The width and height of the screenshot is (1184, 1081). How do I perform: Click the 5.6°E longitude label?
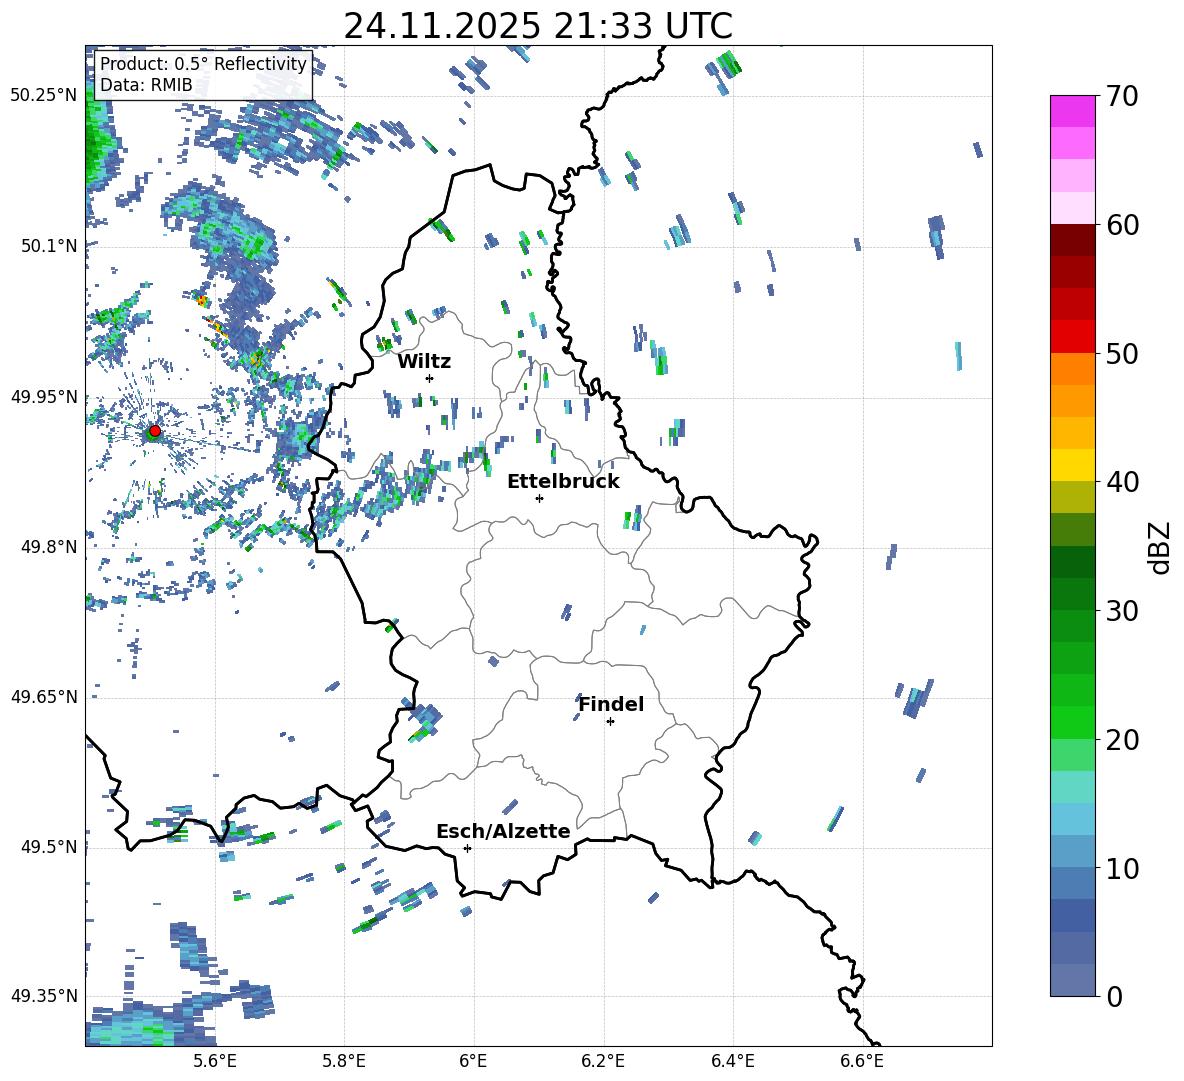[215, 1061]
